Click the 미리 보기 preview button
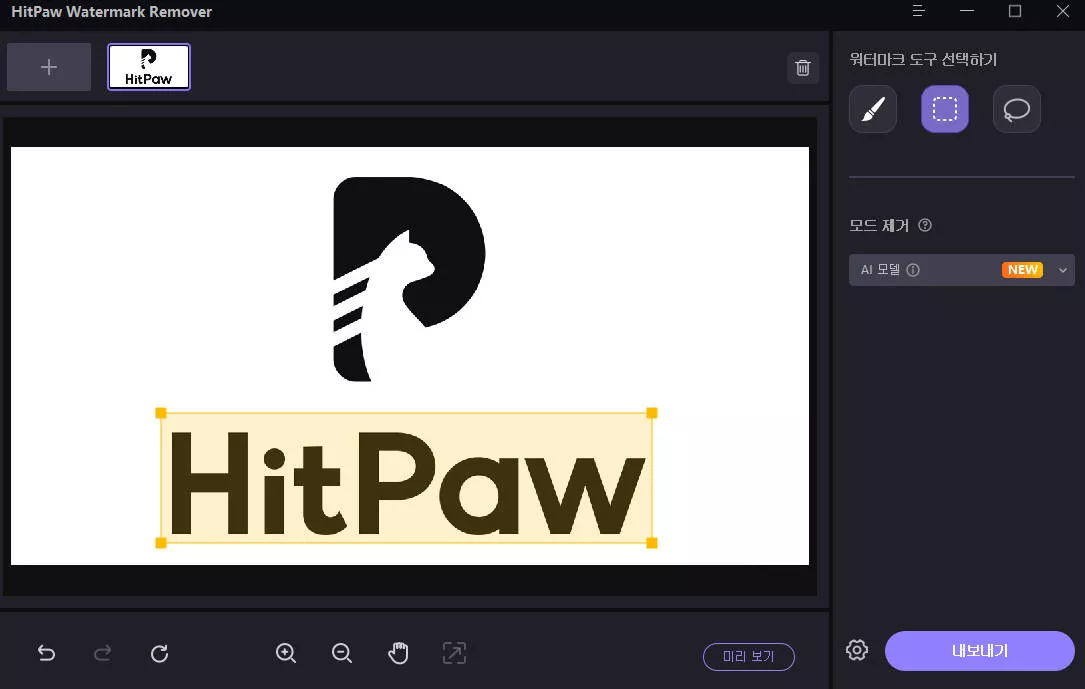This screenshot has height=689, width=1085. point(748,657)
